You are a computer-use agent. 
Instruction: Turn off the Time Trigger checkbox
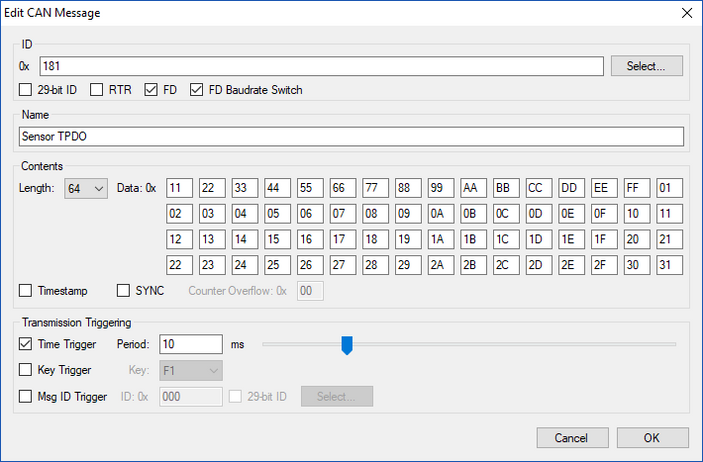(26, 344)
